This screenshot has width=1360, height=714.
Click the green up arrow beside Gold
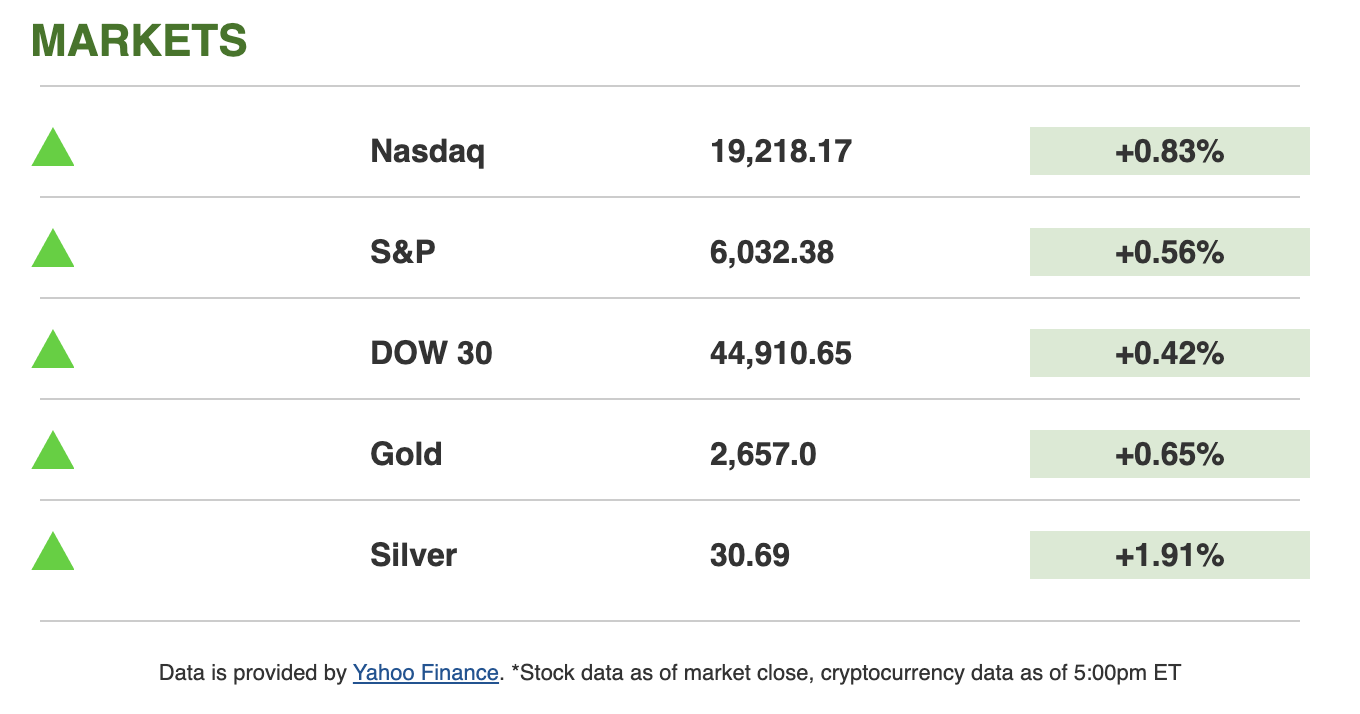53,452
